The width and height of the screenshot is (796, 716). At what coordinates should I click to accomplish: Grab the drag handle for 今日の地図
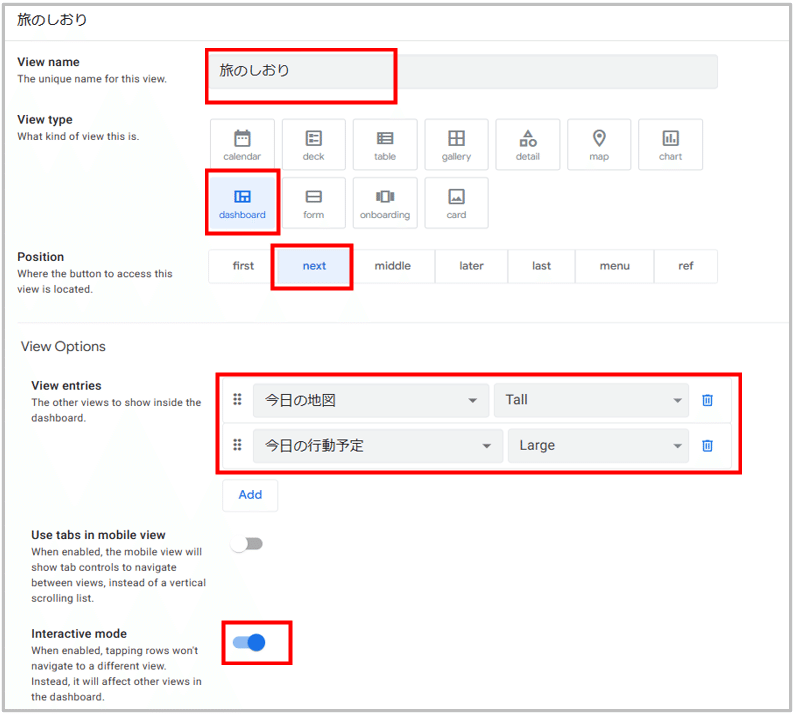click(237, 400)
